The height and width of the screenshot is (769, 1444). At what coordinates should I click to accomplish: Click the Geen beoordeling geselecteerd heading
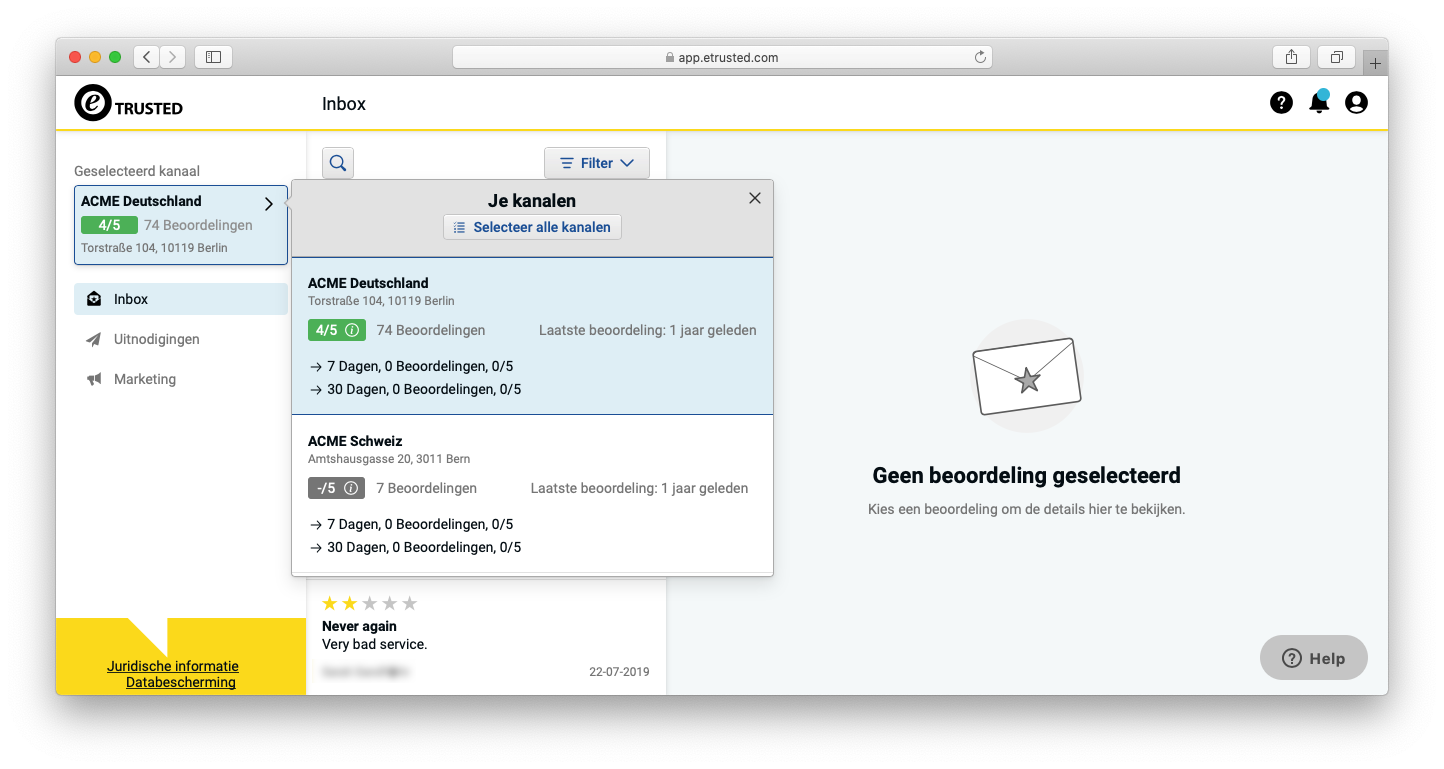pos(1026,475)
